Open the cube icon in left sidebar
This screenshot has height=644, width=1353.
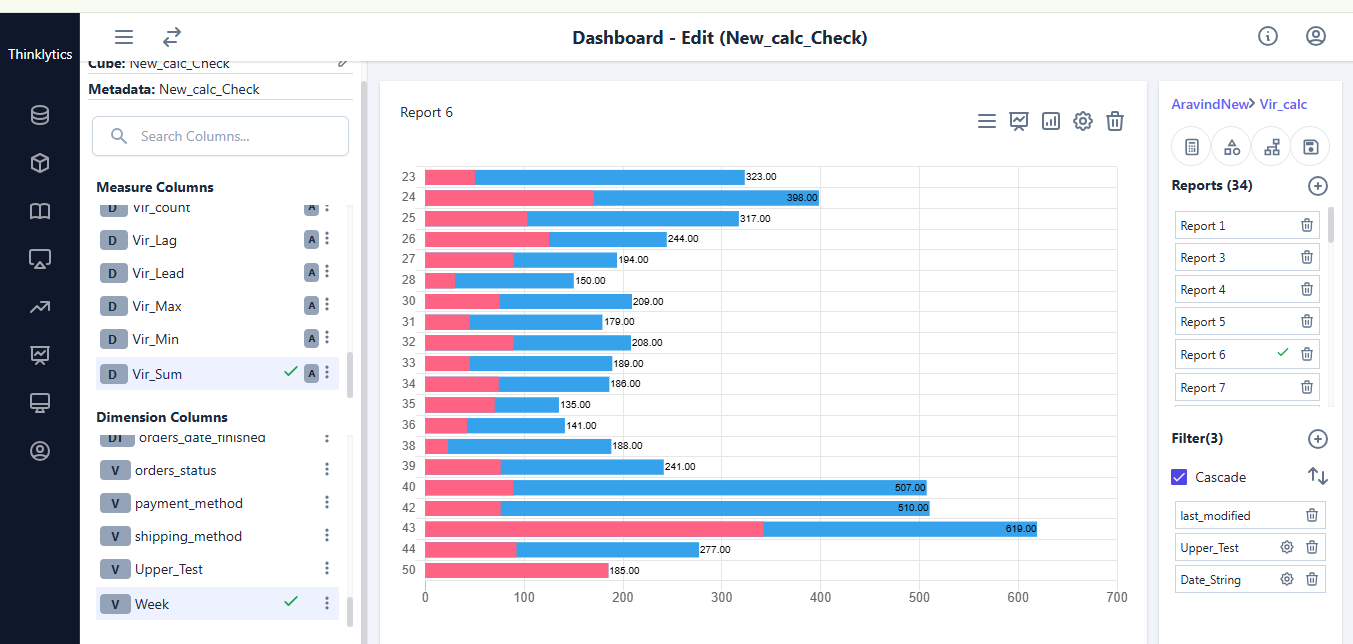(40, 163)
